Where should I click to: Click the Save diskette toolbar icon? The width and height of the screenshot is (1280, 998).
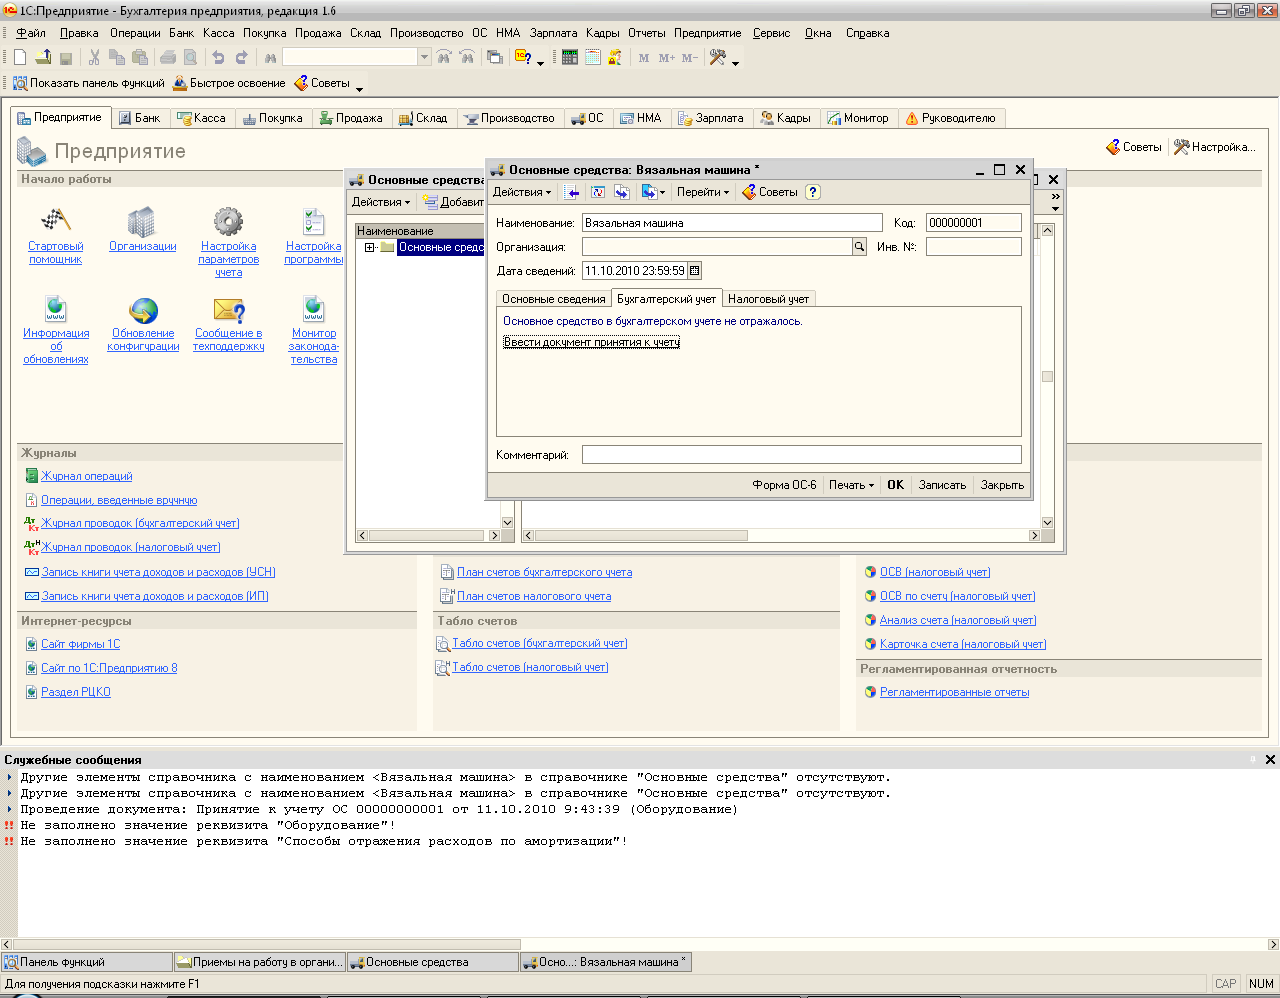coord(66,58)
